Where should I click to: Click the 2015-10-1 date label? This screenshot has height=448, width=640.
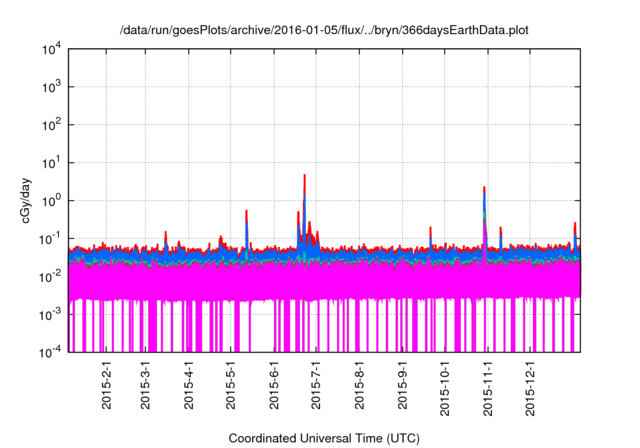point(444,388)
